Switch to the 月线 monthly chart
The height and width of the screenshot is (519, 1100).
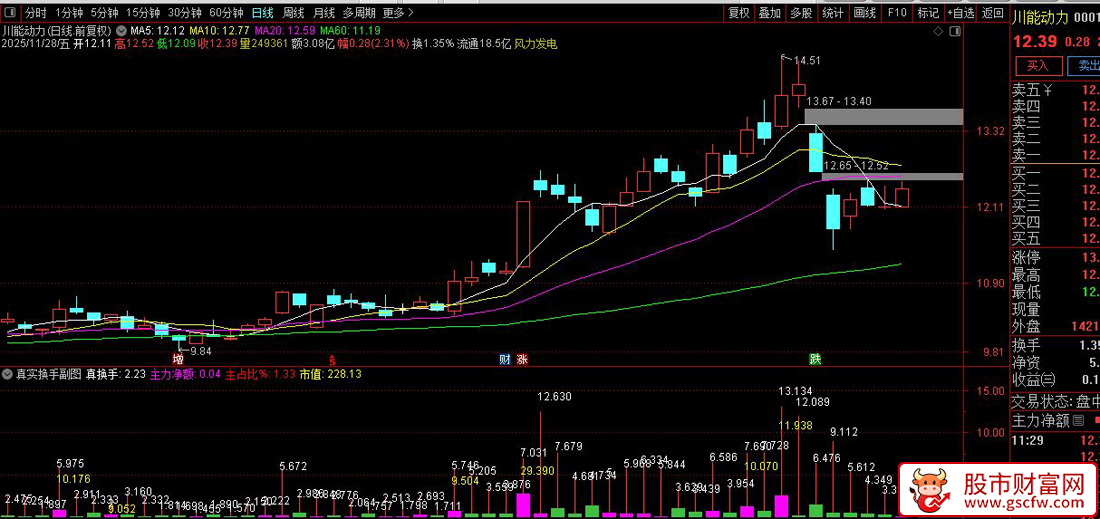[x=323, y=13]
